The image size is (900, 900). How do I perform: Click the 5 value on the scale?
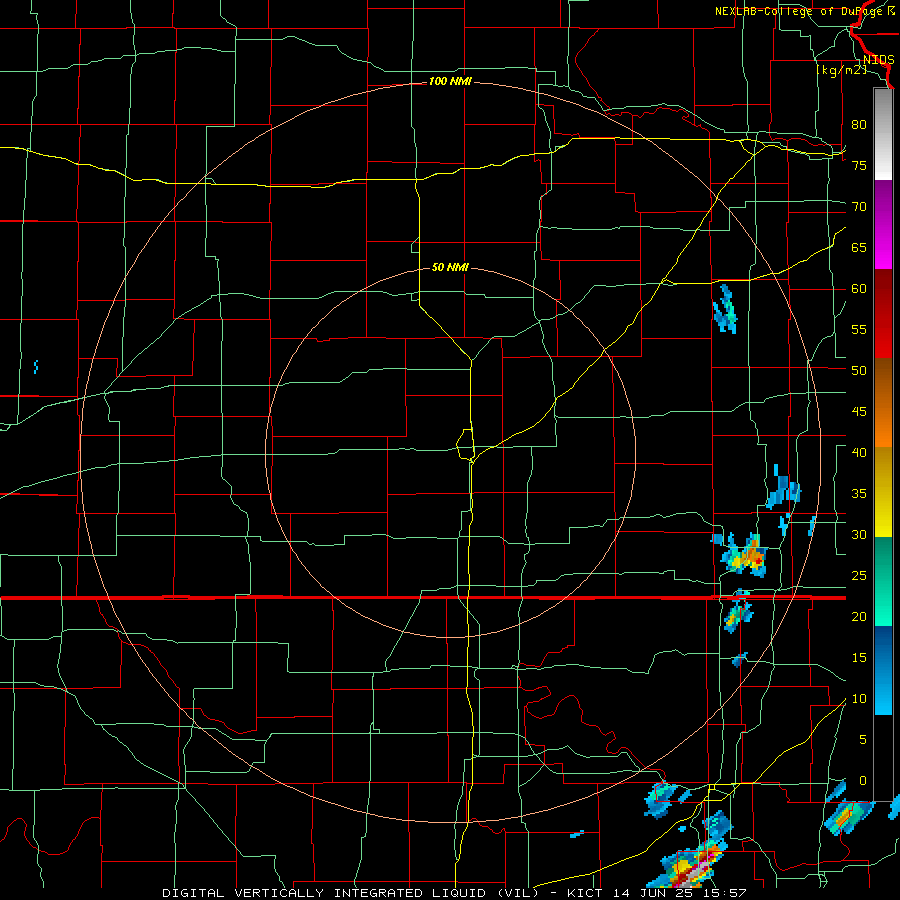pos(863,740)
